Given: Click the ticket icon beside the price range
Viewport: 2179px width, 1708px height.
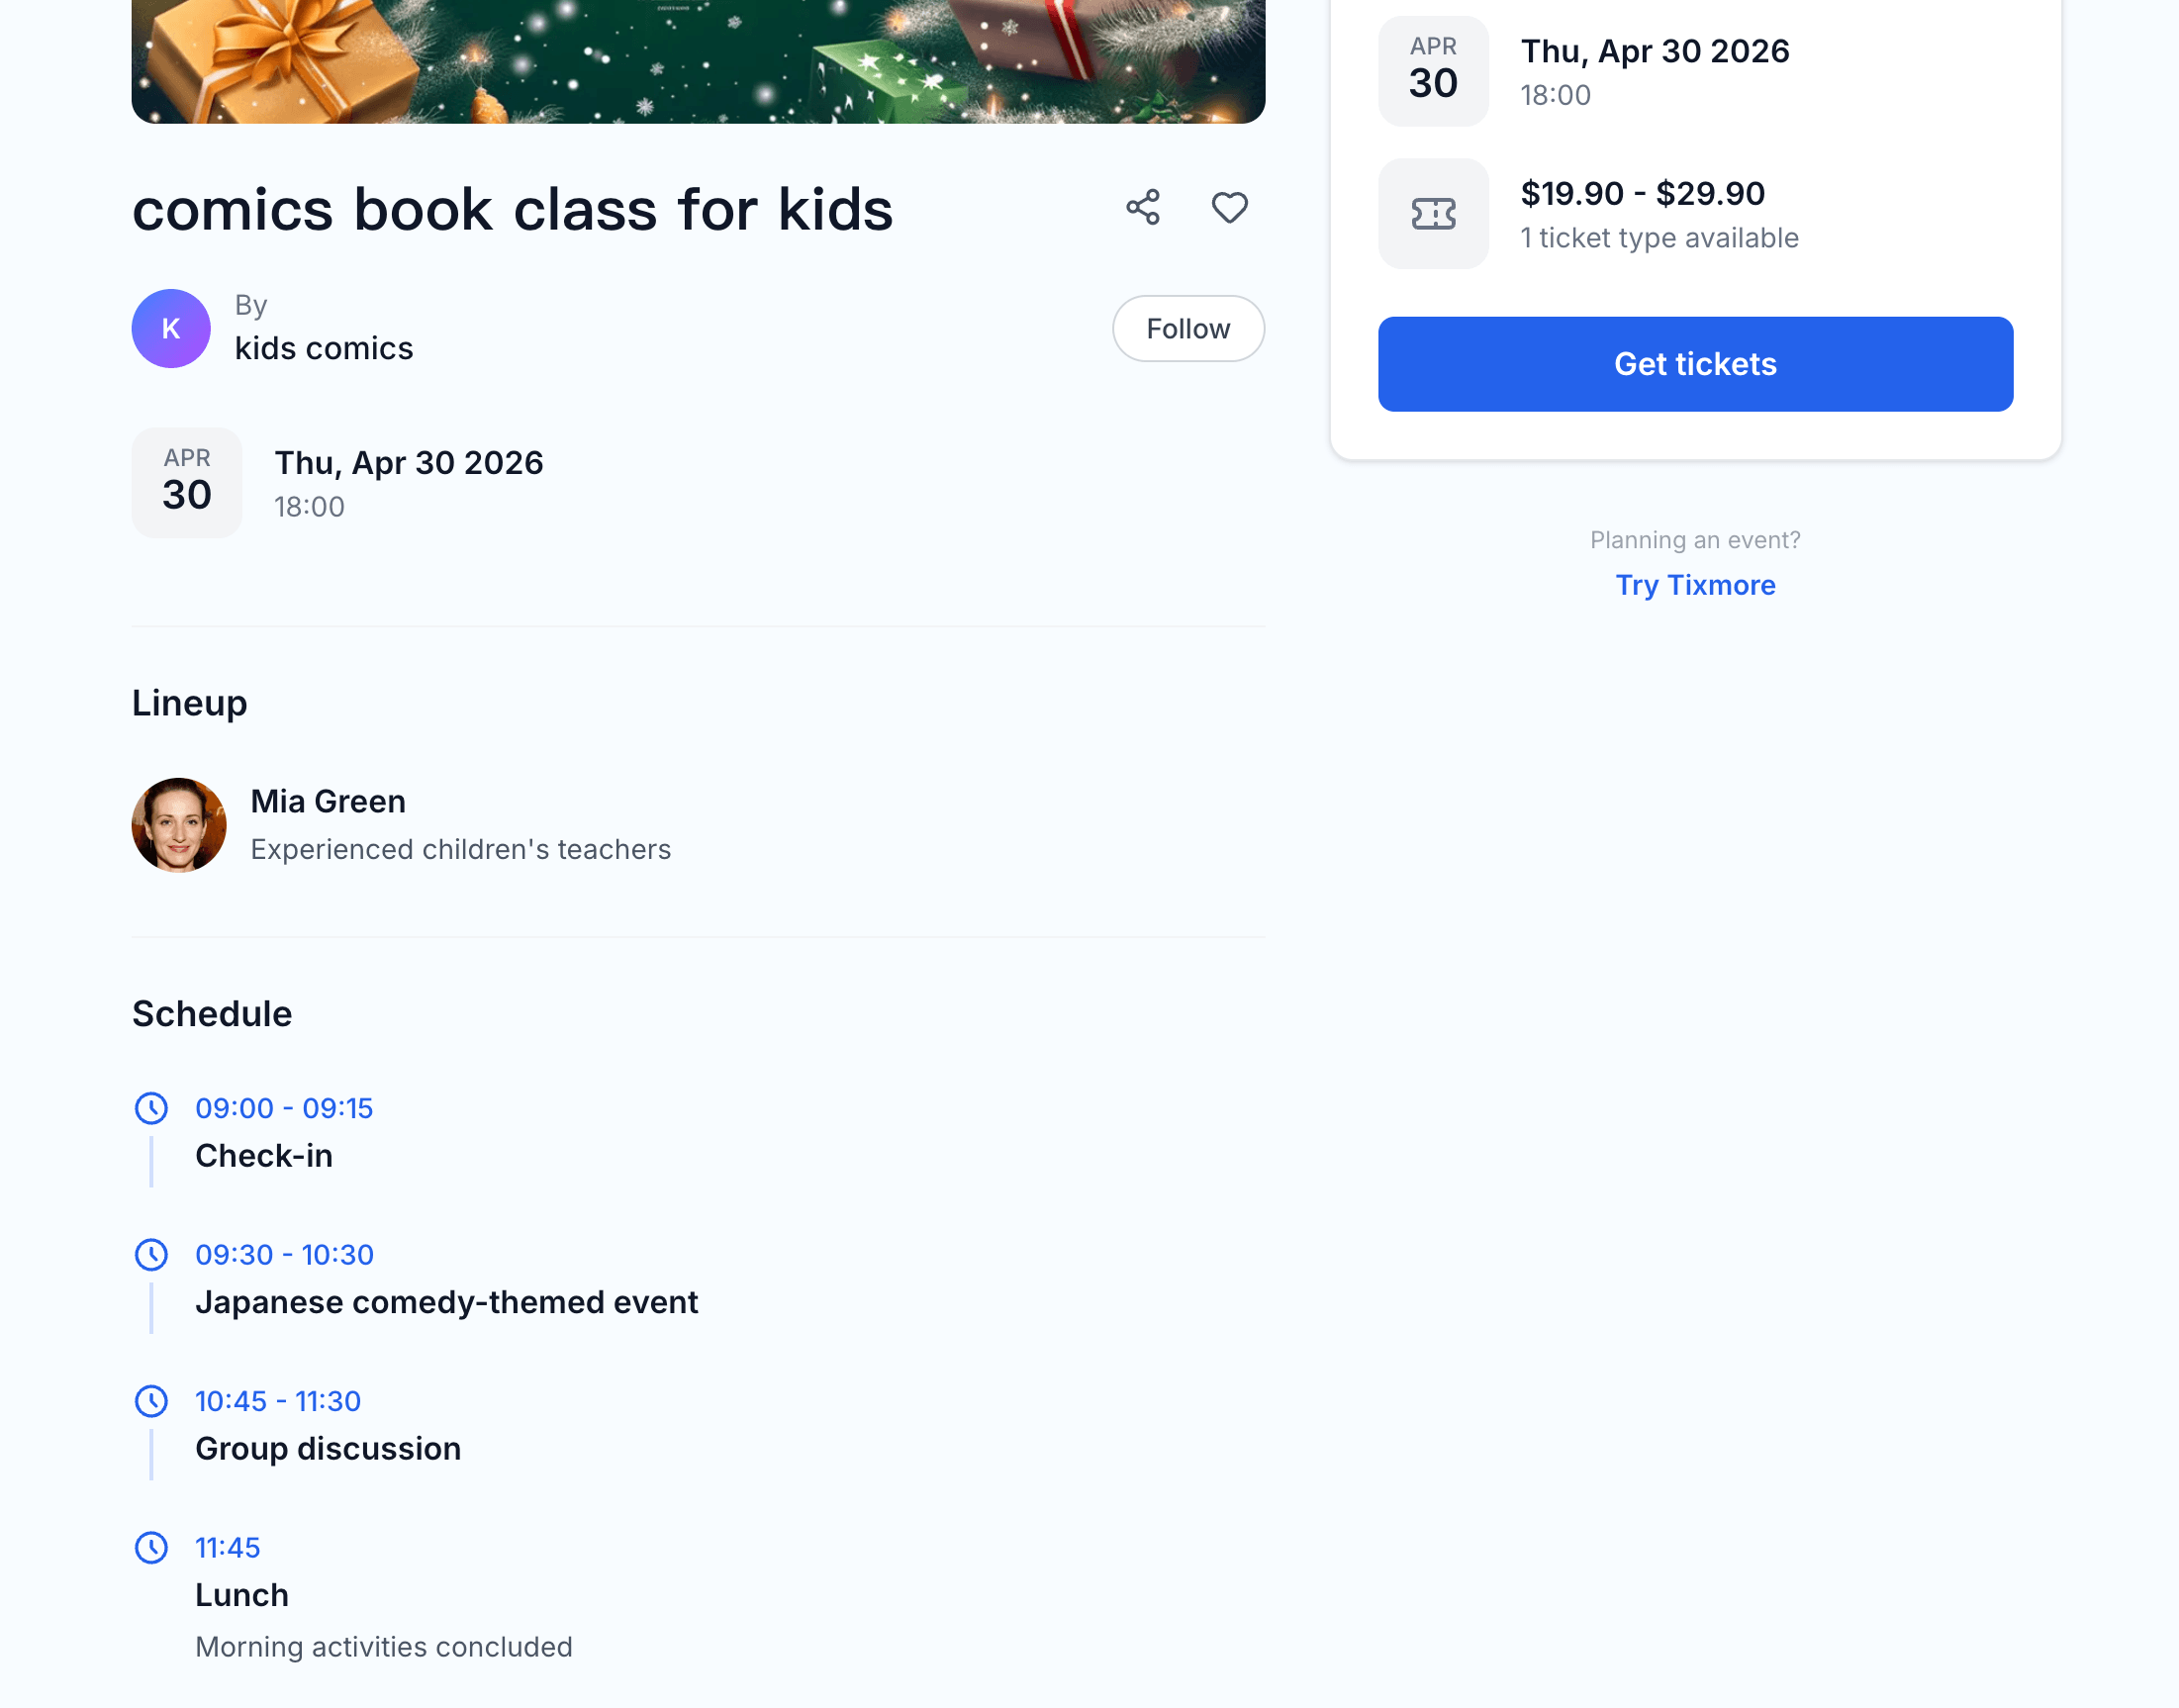Looking at the screenshot, I should [x=1432, y=213].
